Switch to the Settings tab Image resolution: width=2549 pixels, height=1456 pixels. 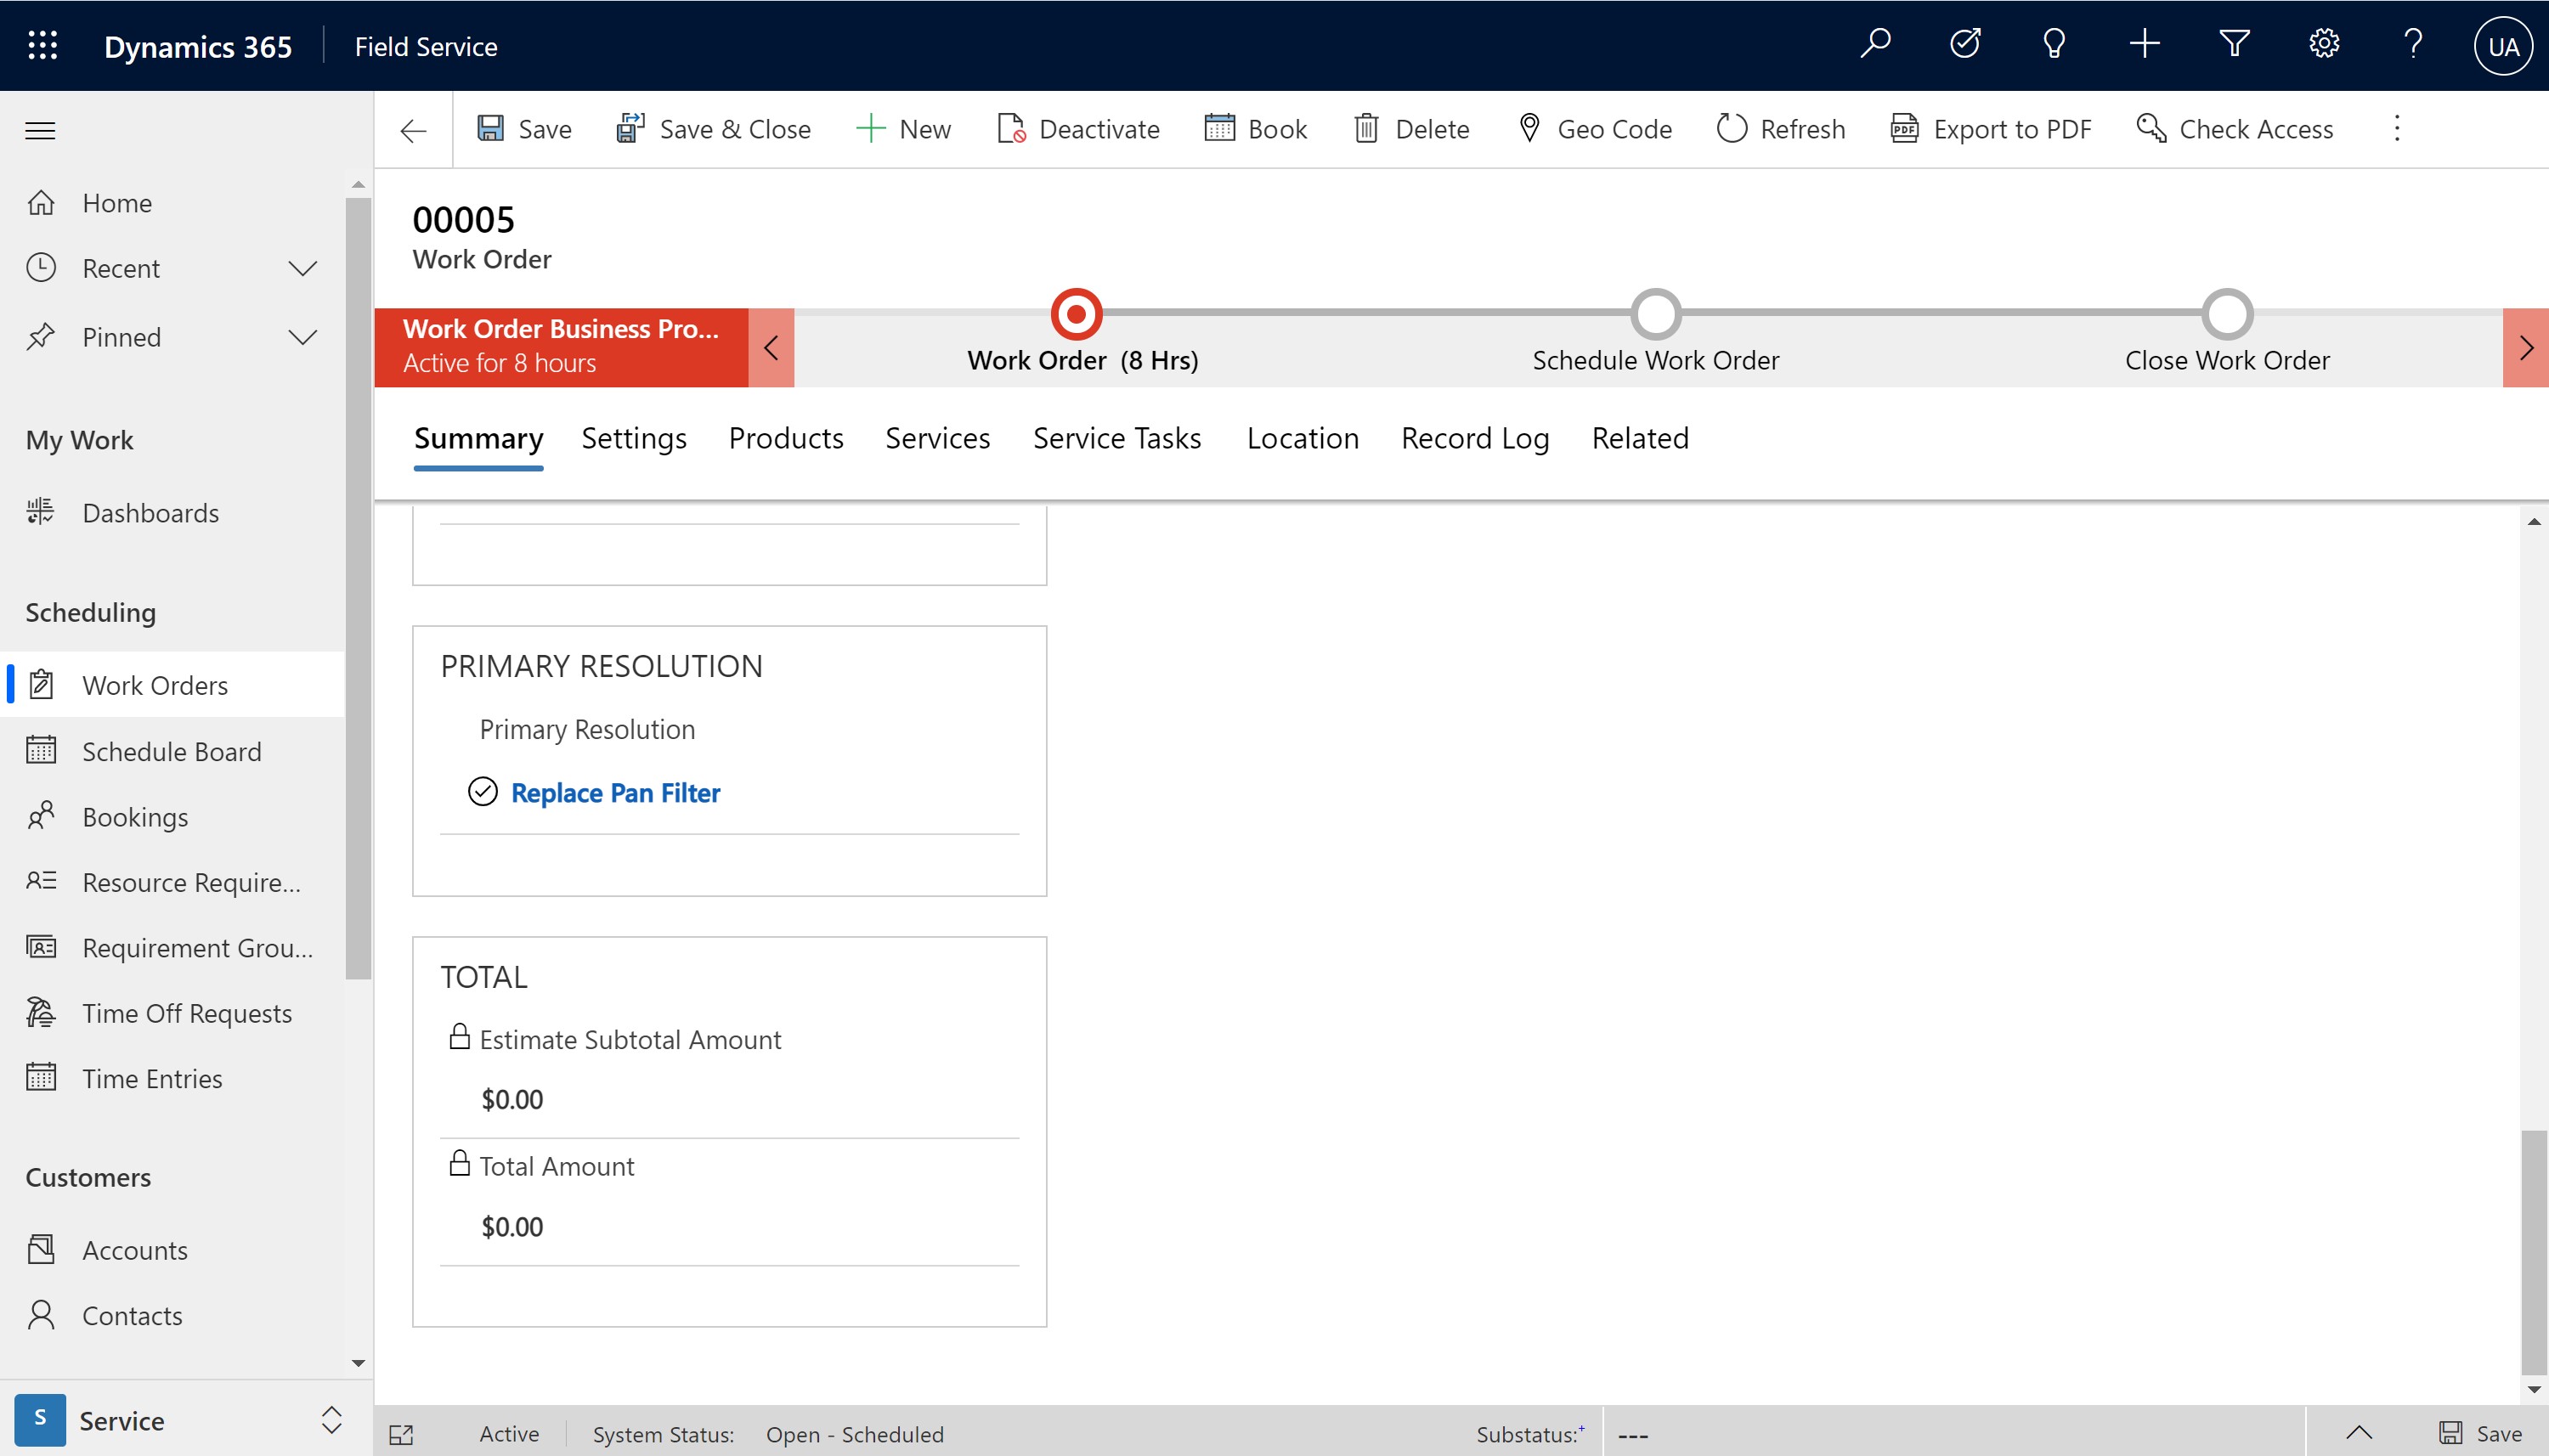tap(634, 439)
